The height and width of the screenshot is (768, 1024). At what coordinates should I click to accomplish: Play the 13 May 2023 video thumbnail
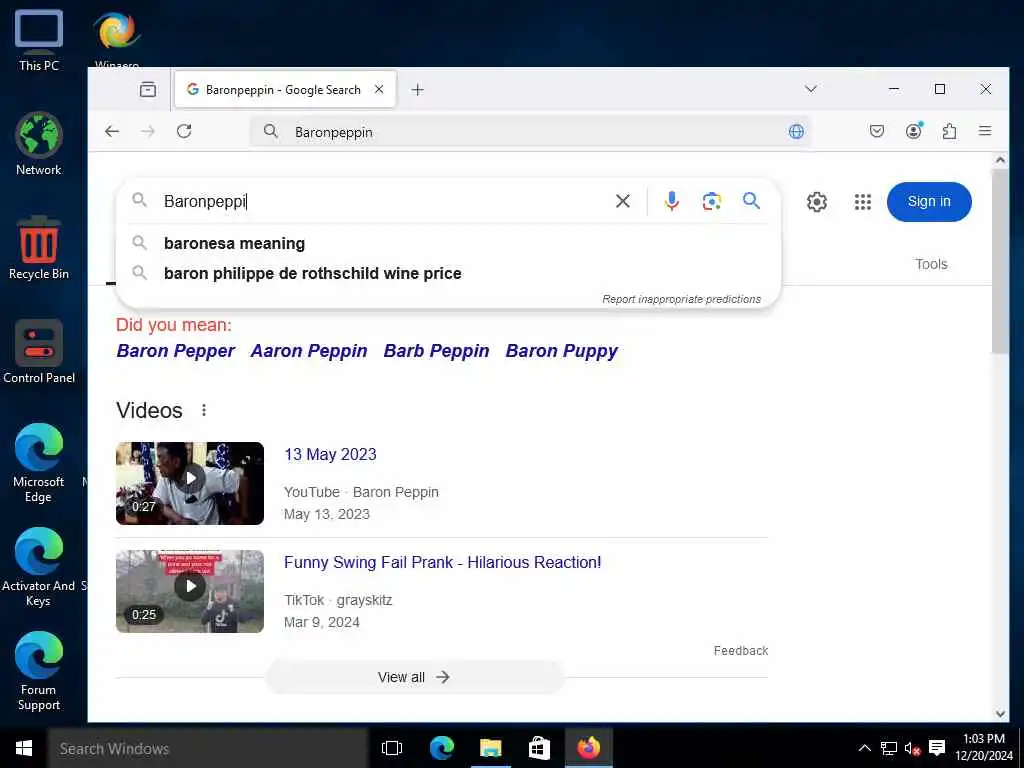190,483
